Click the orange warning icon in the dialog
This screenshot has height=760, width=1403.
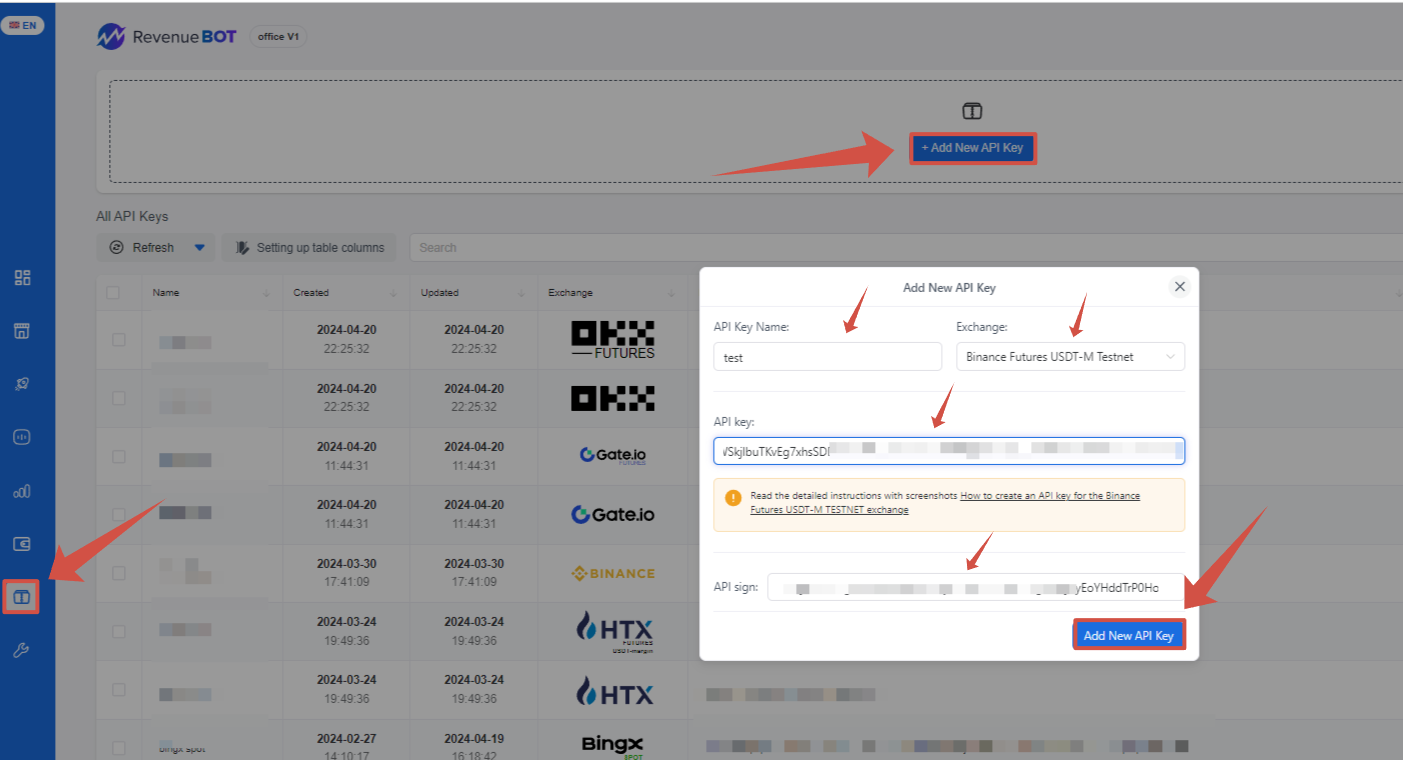(733, 497)
